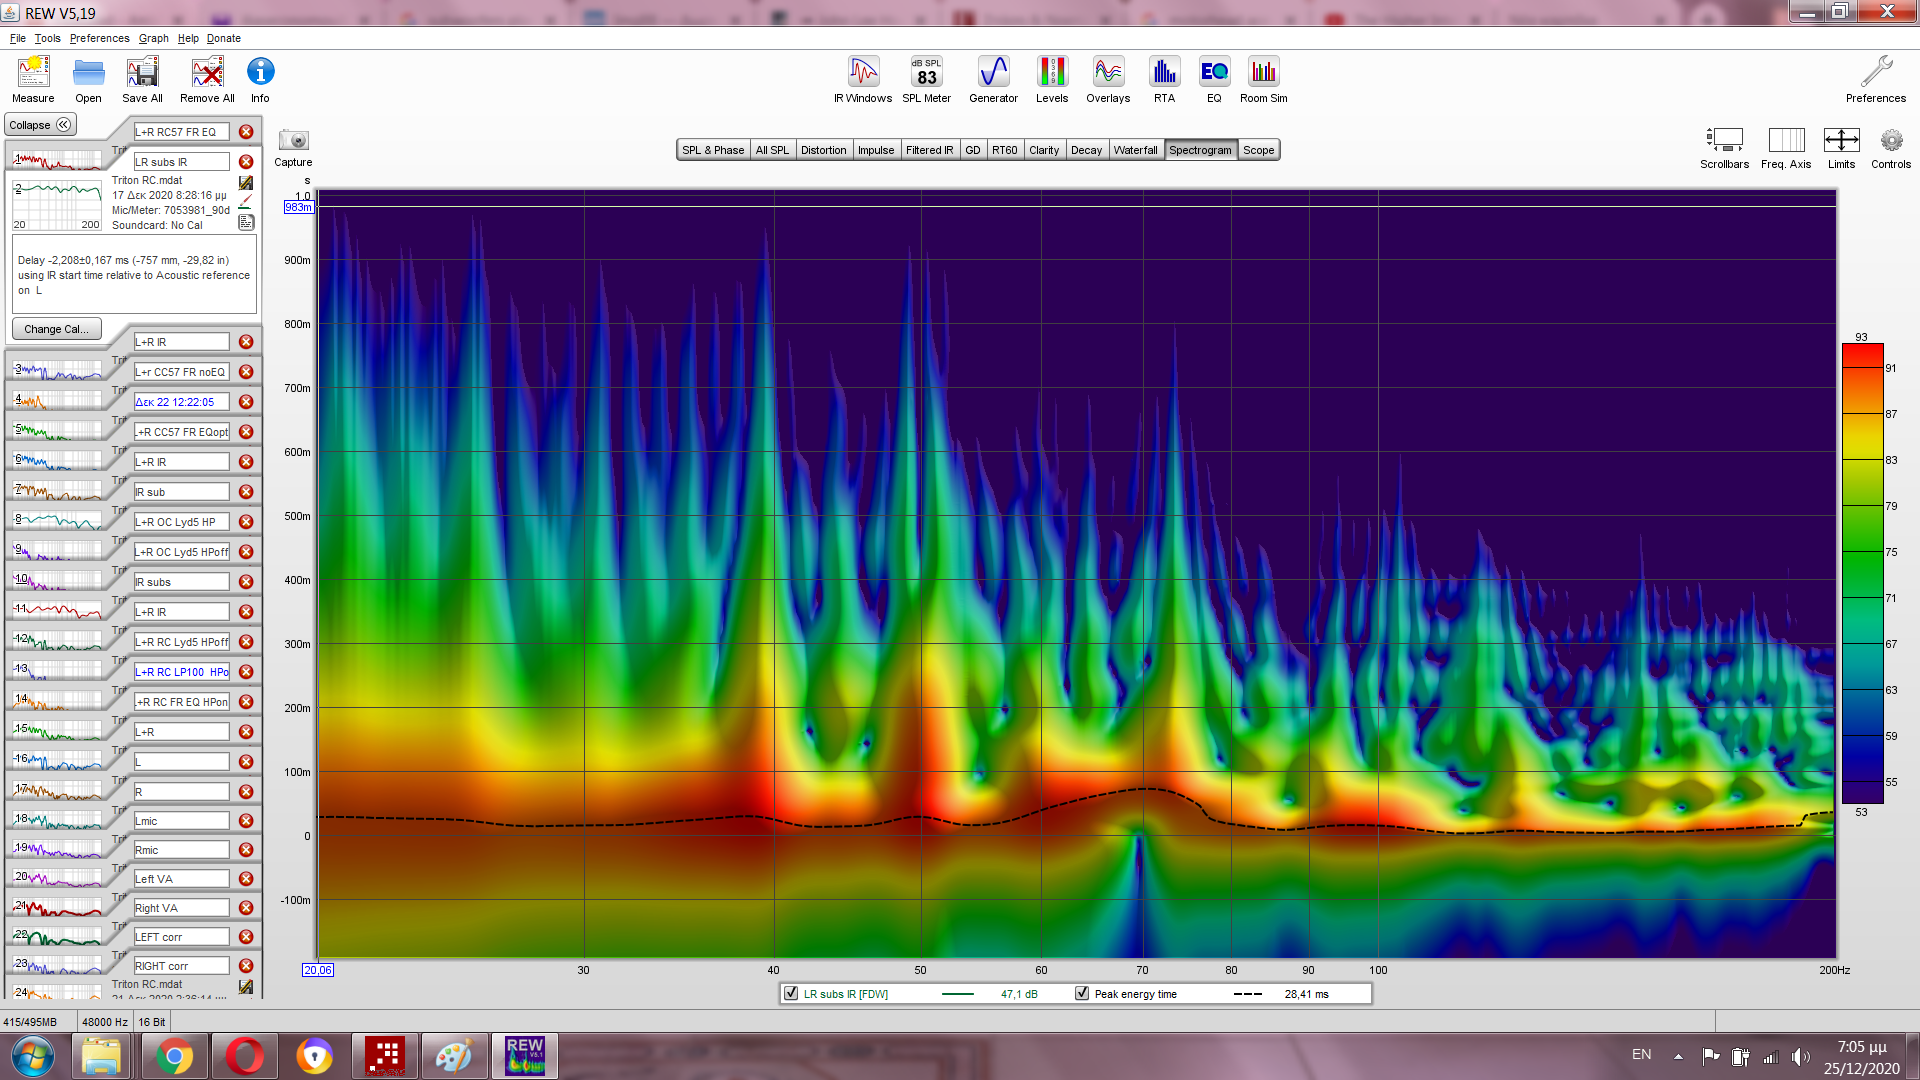Screen dimensions: 1920x1080
Task: Toggle LR subs IR [FDW] trace checkbox
Action: point(791,993)
